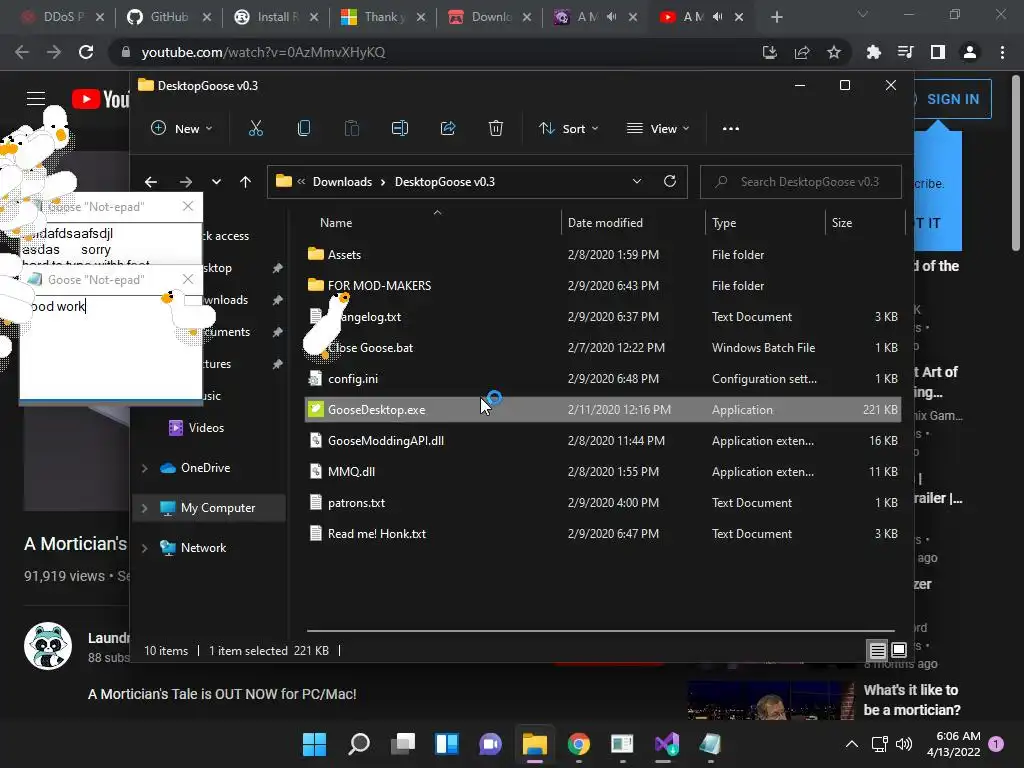This screenshot has height=768, width=1024.
Task: Click the Cut scissors icon in File Explorer
Action: [255, 129]
